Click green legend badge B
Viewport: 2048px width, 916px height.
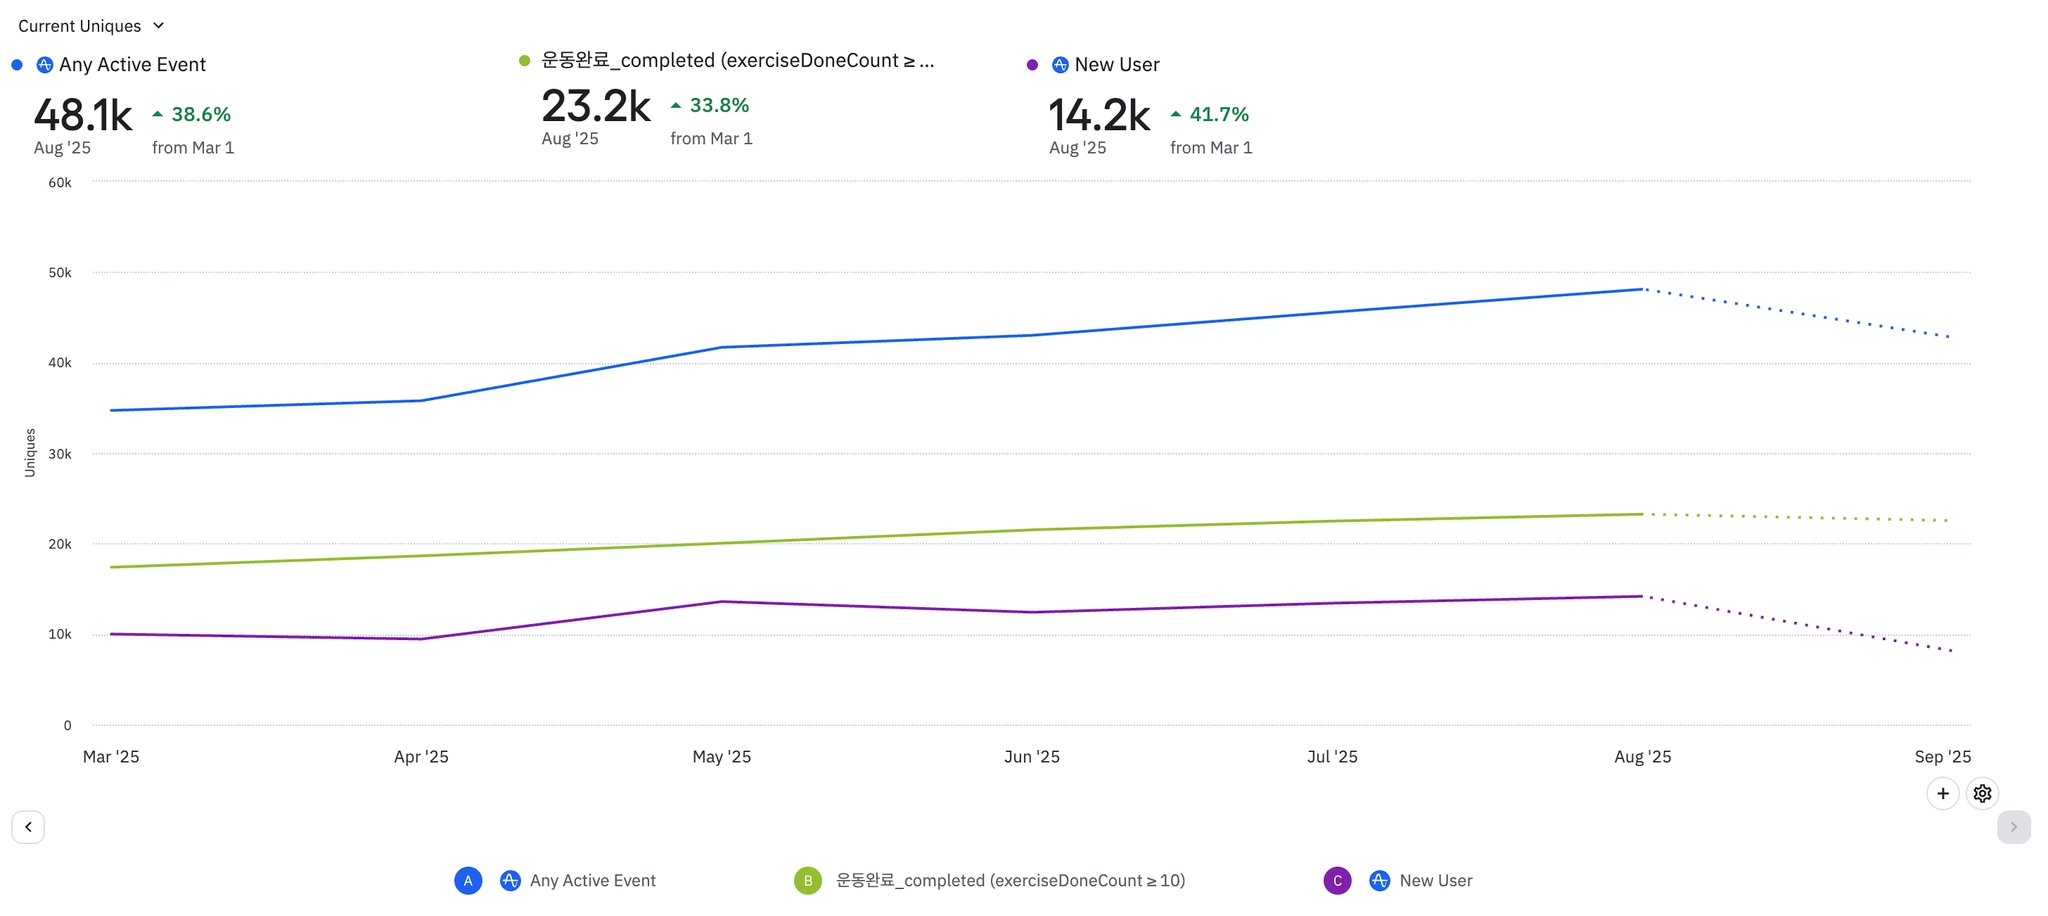(x=808, y=881)
